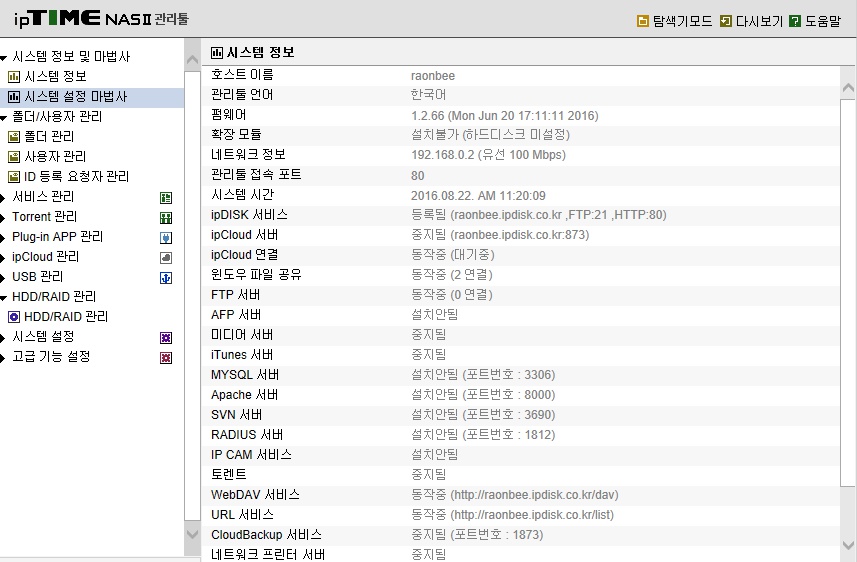
Task: Click the HDD/RAID 관리 disk icon
Action: (14, 317)
